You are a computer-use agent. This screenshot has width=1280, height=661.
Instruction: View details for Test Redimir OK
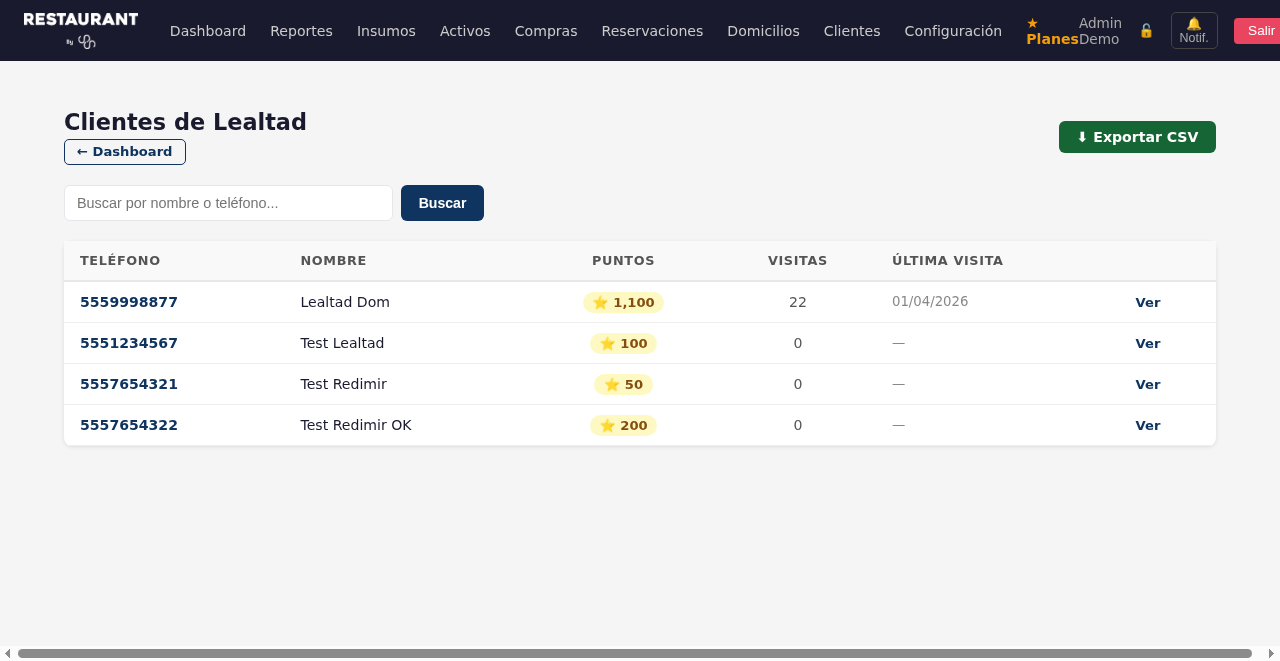tap(1147, 425)
